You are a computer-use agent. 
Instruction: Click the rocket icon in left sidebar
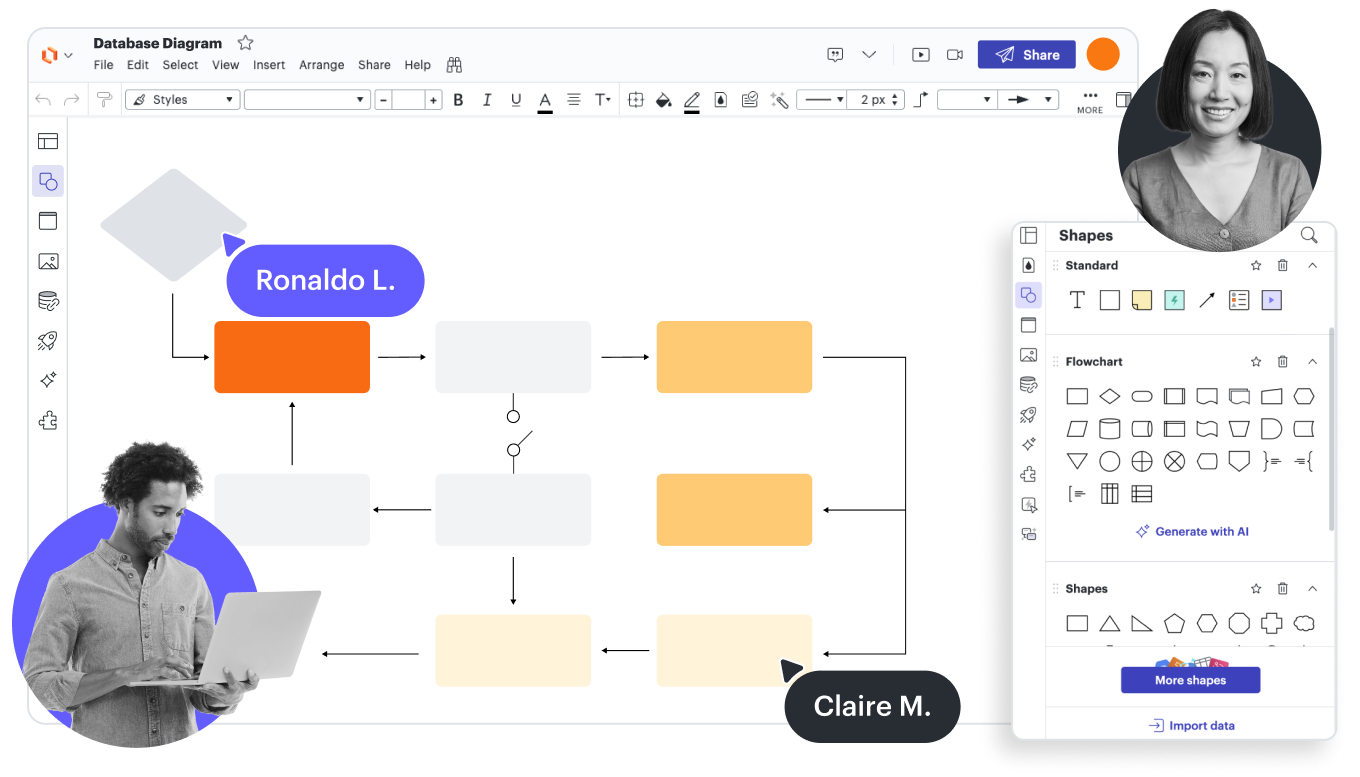point(48,341)
